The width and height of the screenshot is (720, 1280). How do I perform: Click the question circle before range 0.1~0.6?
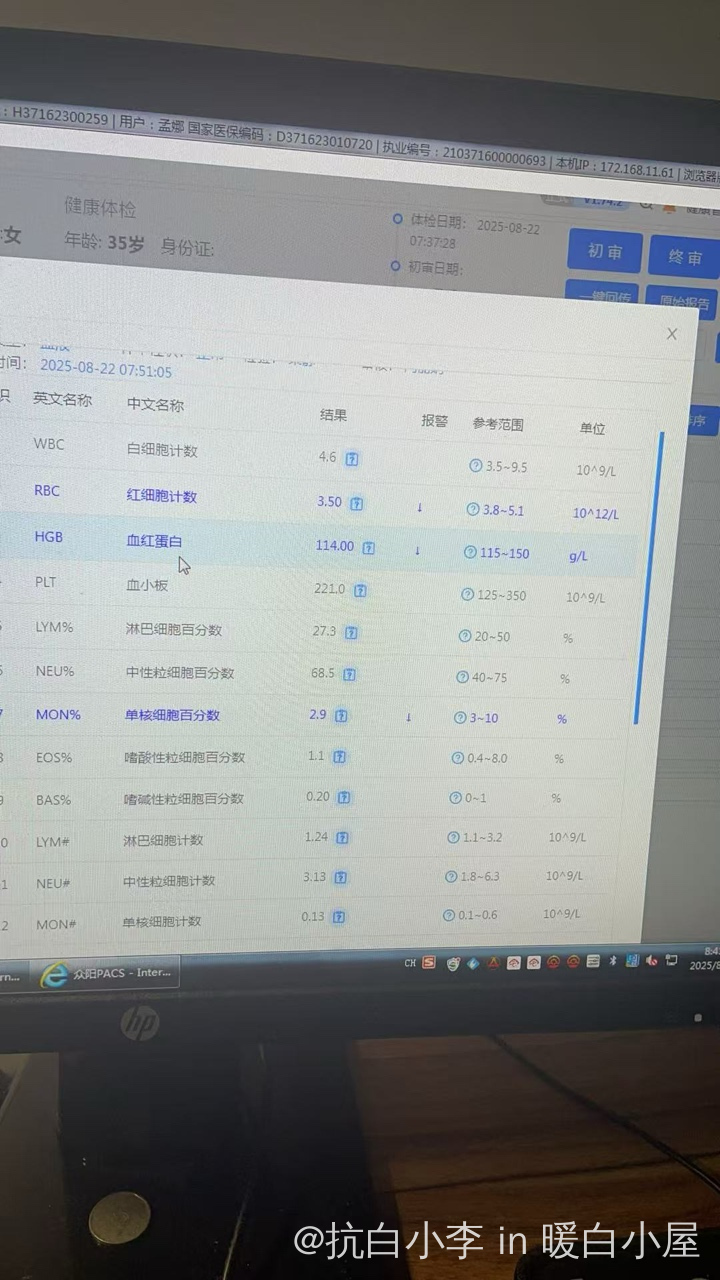point(449,914)
